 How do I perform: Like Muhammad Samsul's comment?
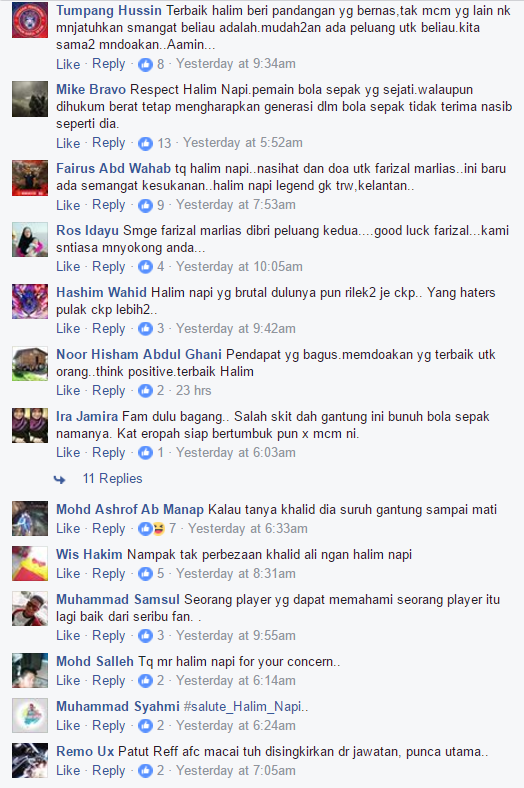click(68, 635)
